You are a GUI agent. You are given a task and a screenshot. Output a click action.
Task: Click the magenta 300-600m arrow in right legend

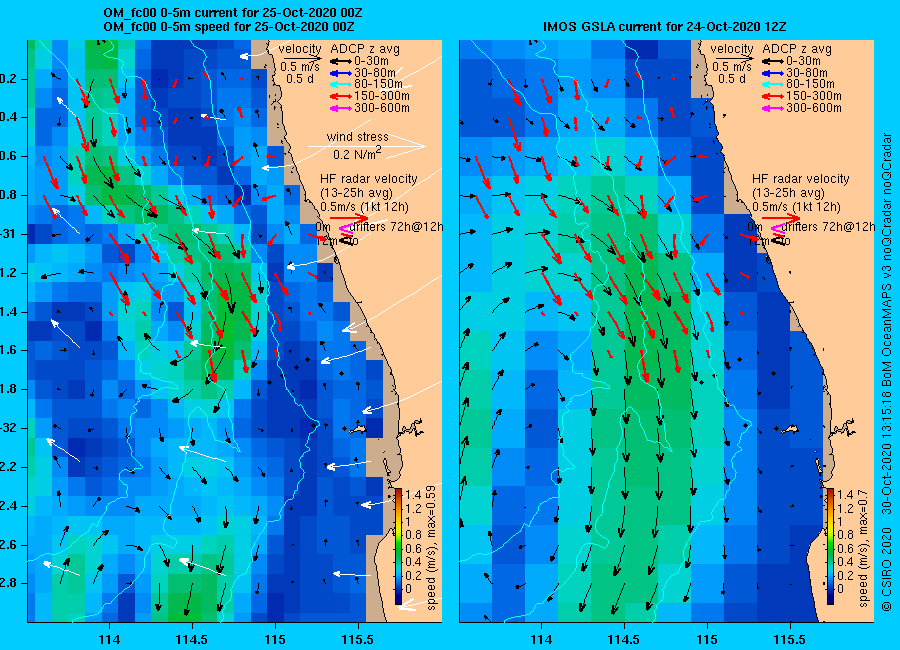click(x=772, y=108)
